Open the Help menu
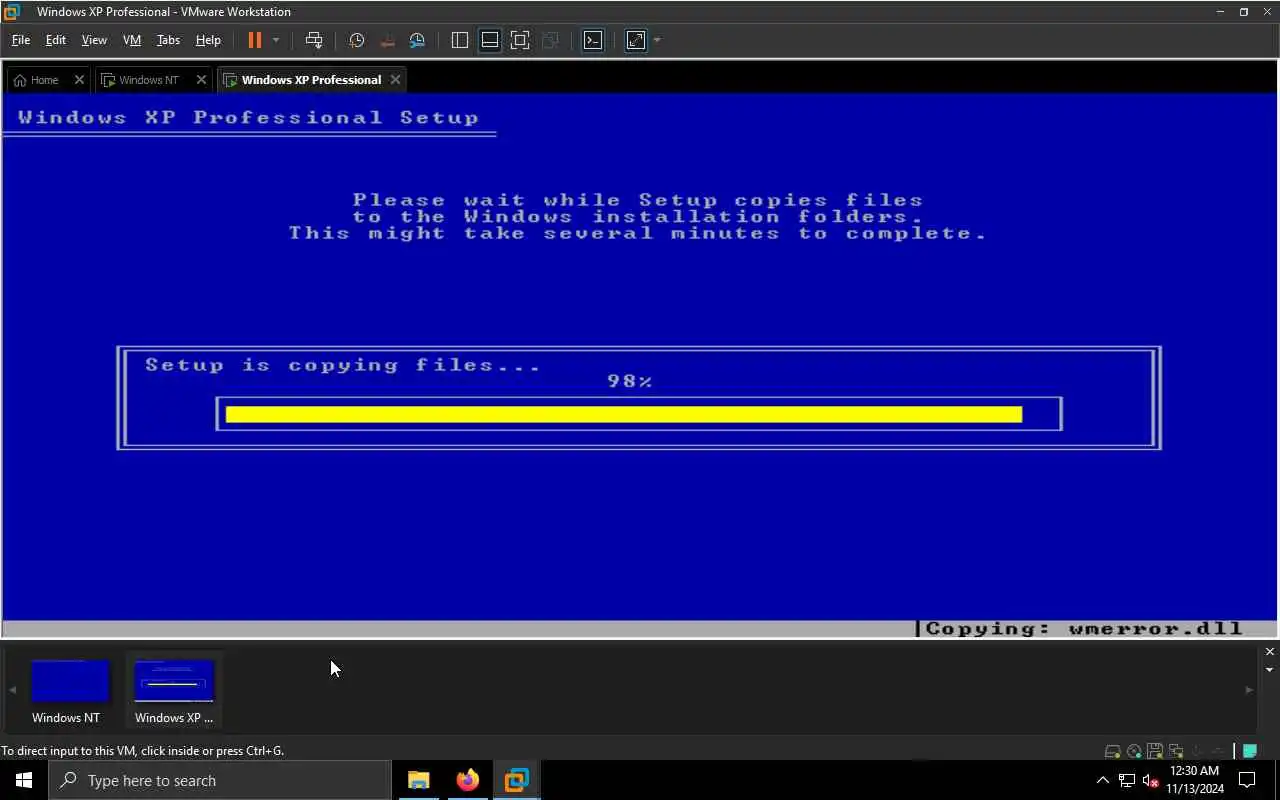The image size is (1280, 800). tap(208, 40)
